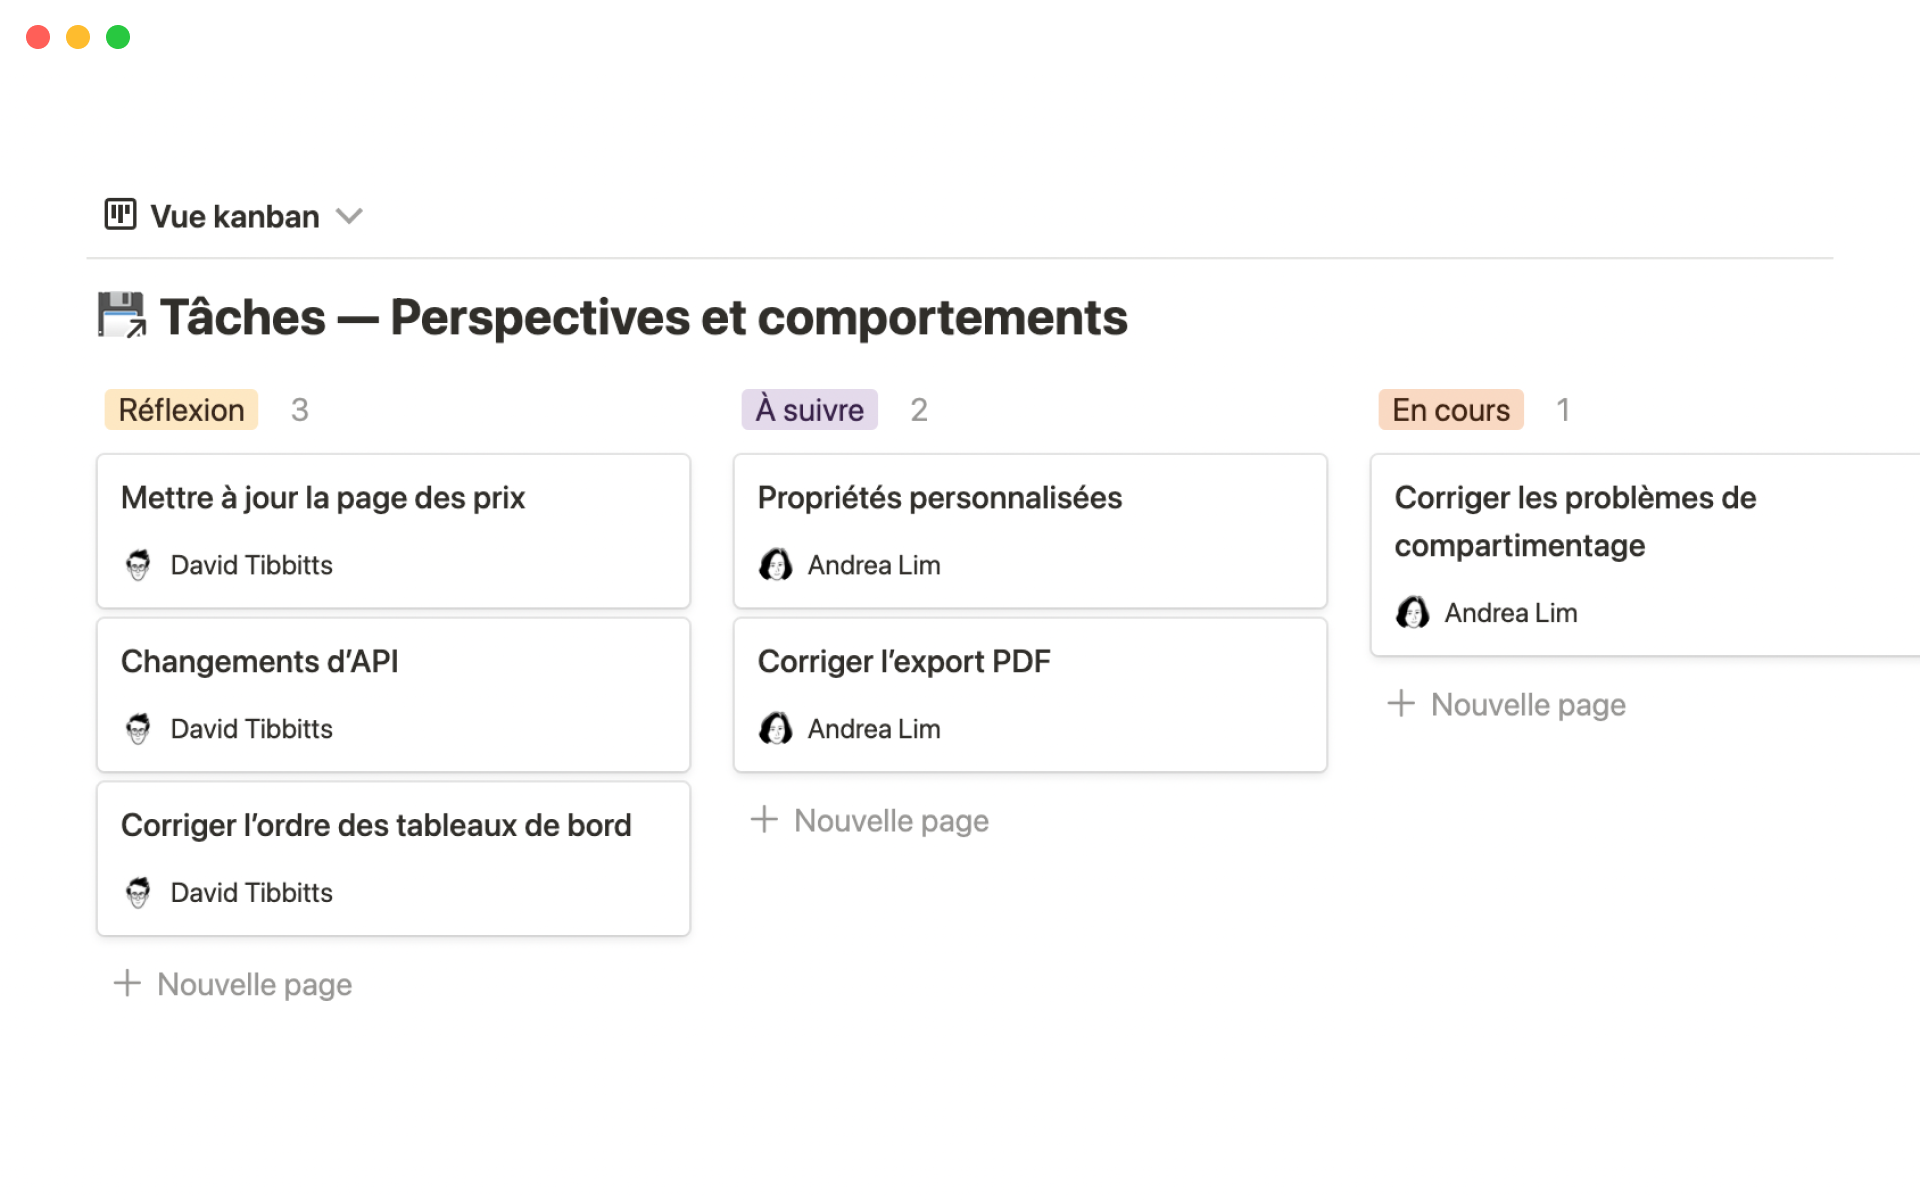
Task: Click "Nouvelle page" under the Réflexion column
Action: (x=253, y=984)
